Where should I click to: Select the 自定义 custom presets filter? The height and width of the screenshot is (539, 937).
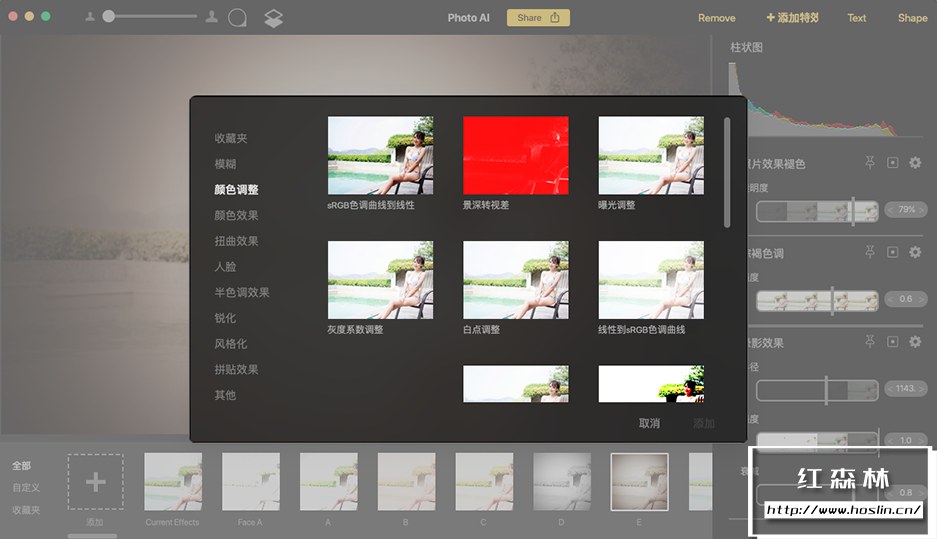click(x=26, y=488)
